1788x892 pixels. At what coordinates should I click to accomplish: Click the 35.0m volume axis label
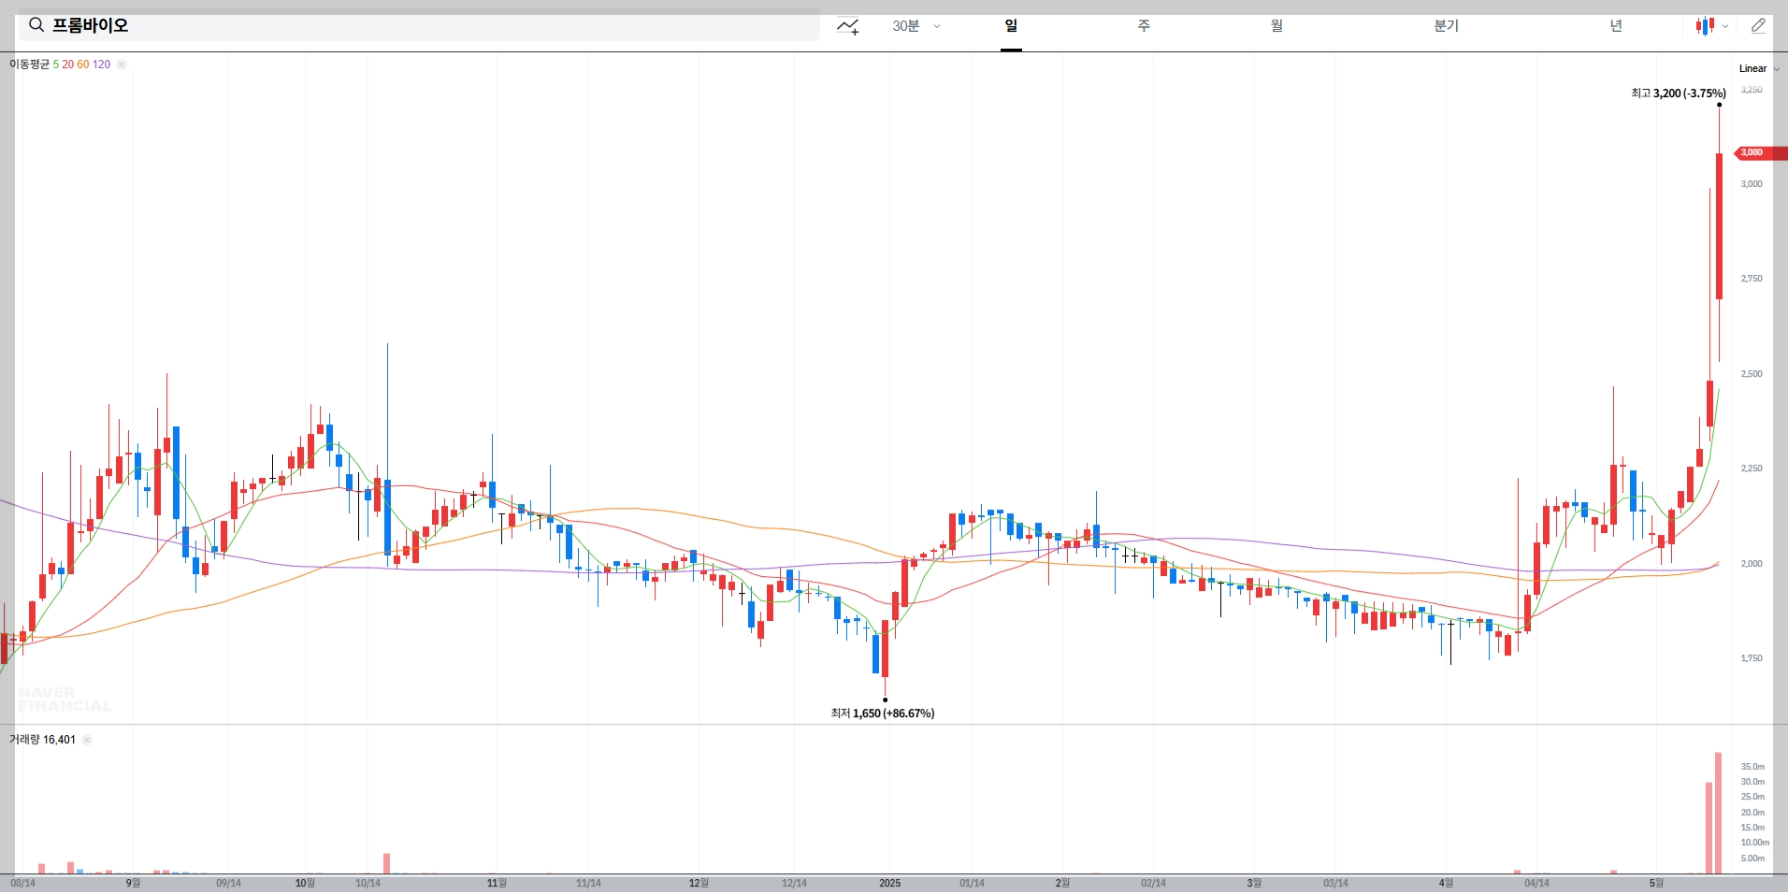[x=1752, y=767]
